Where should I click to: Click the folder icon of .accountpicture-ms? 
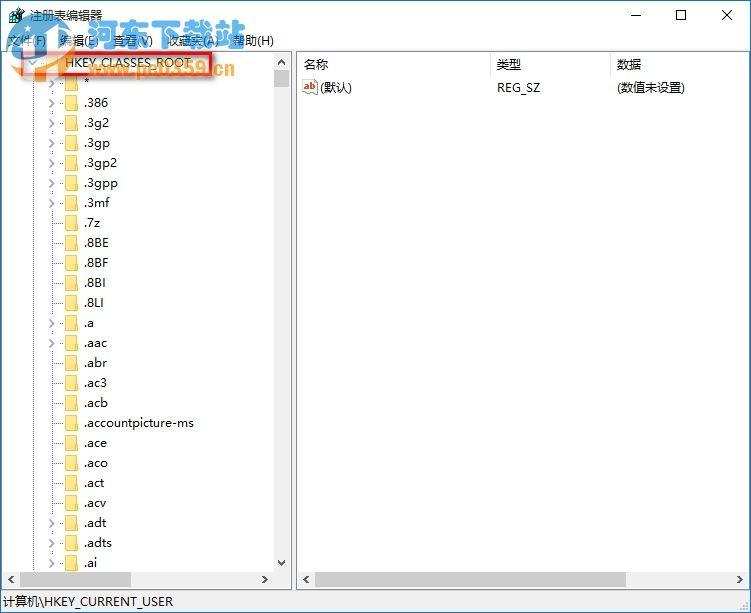click(x=71, y=423)
